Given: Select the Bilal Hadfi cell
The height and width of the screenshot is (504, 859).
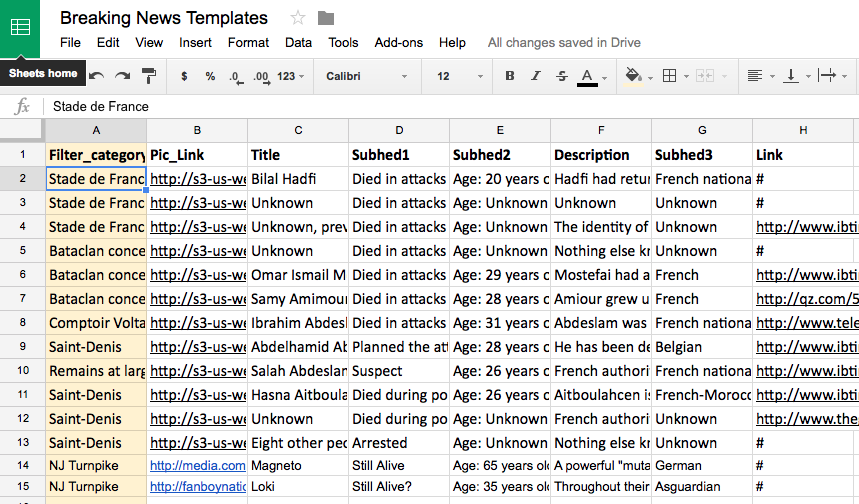Looking at the screenshot, I should click(x=298, y=179).
